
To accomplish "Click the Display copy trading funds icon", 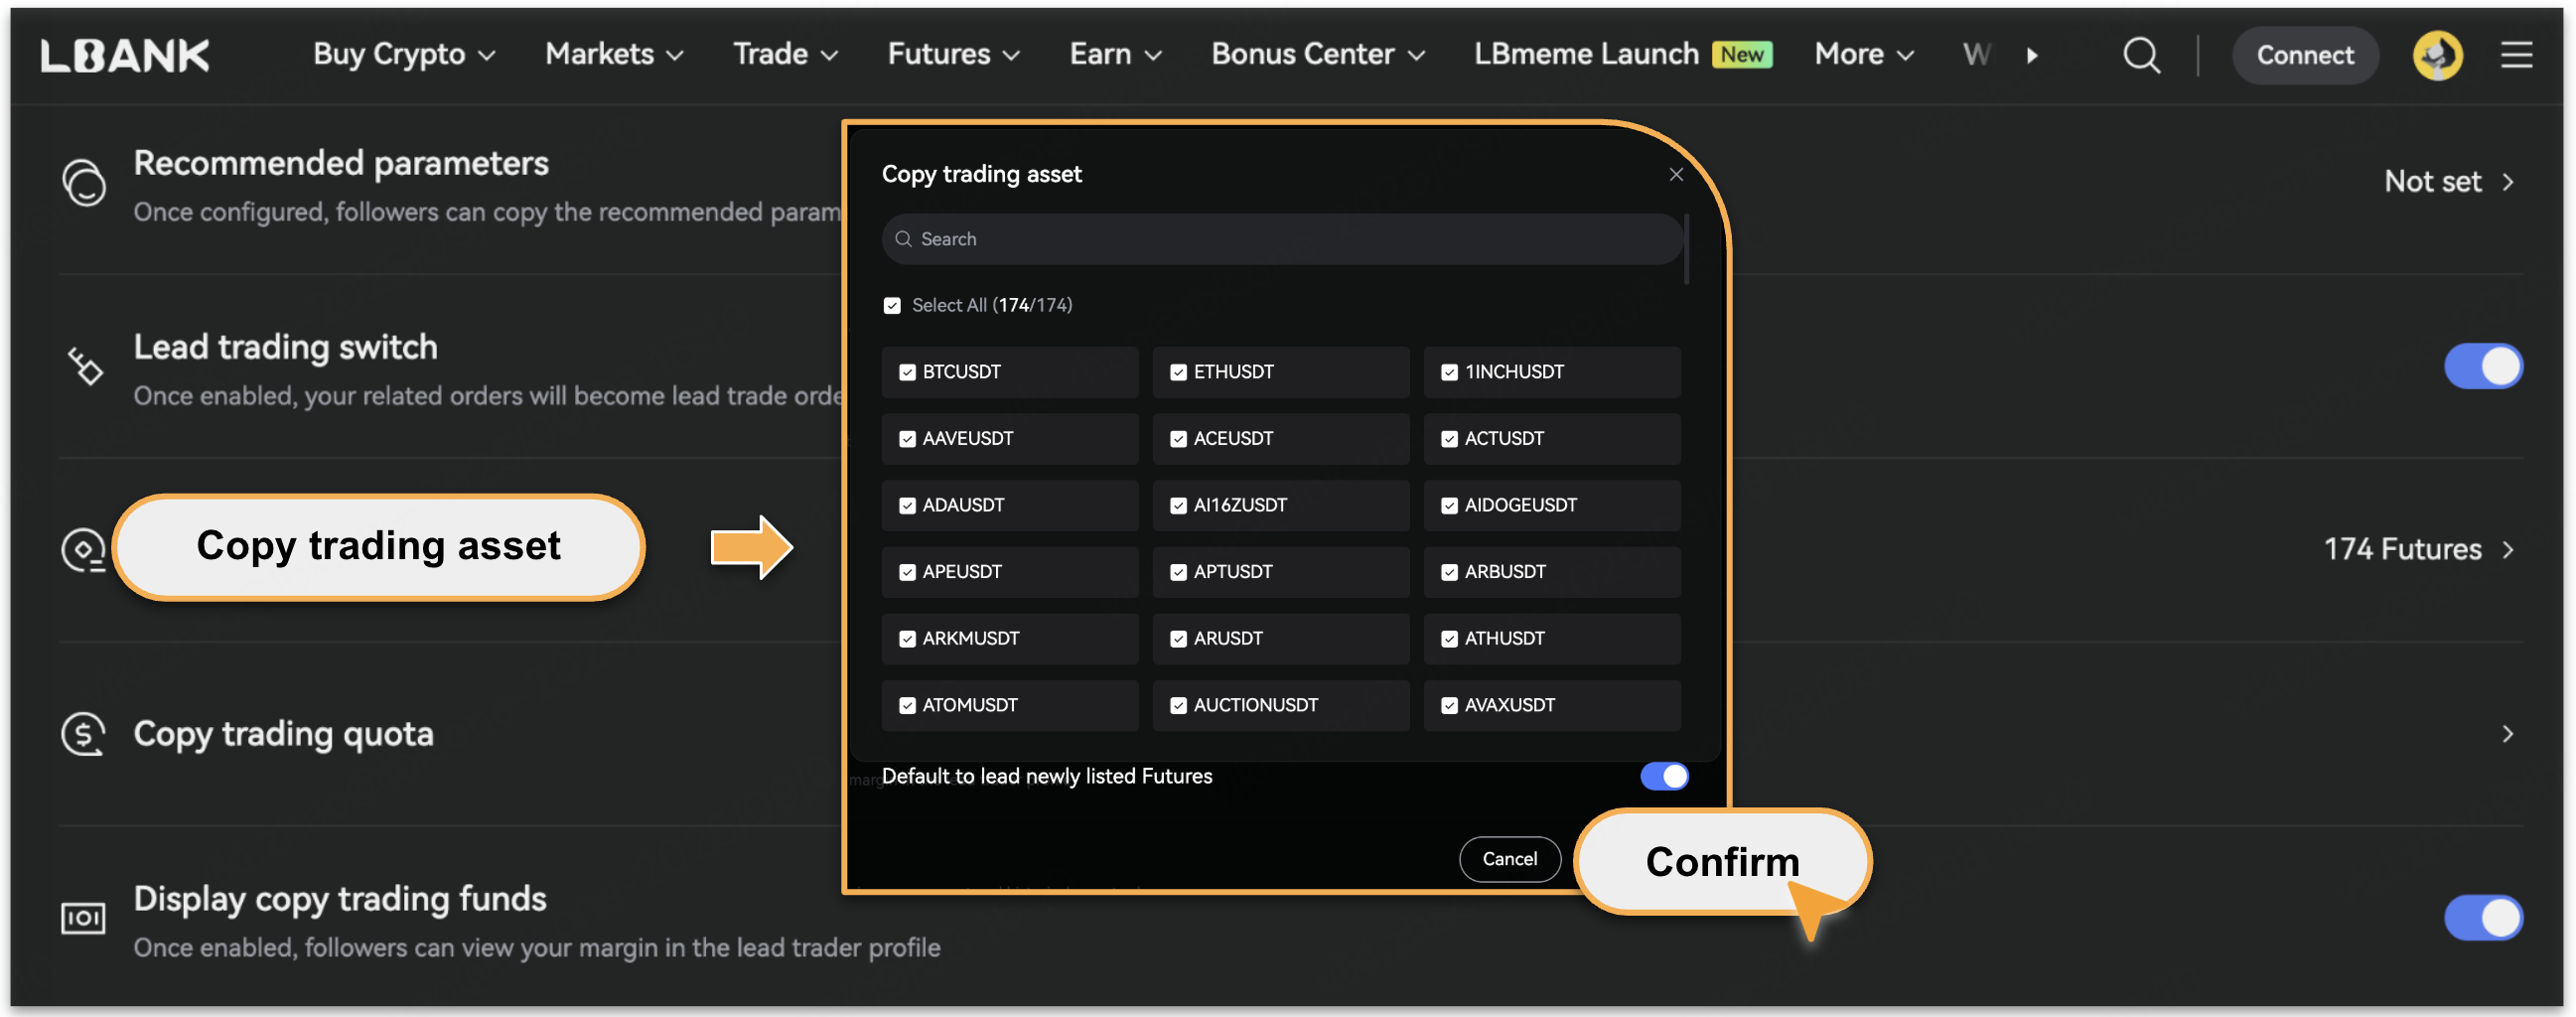I will pyautogui.click(x=84, y=918).
